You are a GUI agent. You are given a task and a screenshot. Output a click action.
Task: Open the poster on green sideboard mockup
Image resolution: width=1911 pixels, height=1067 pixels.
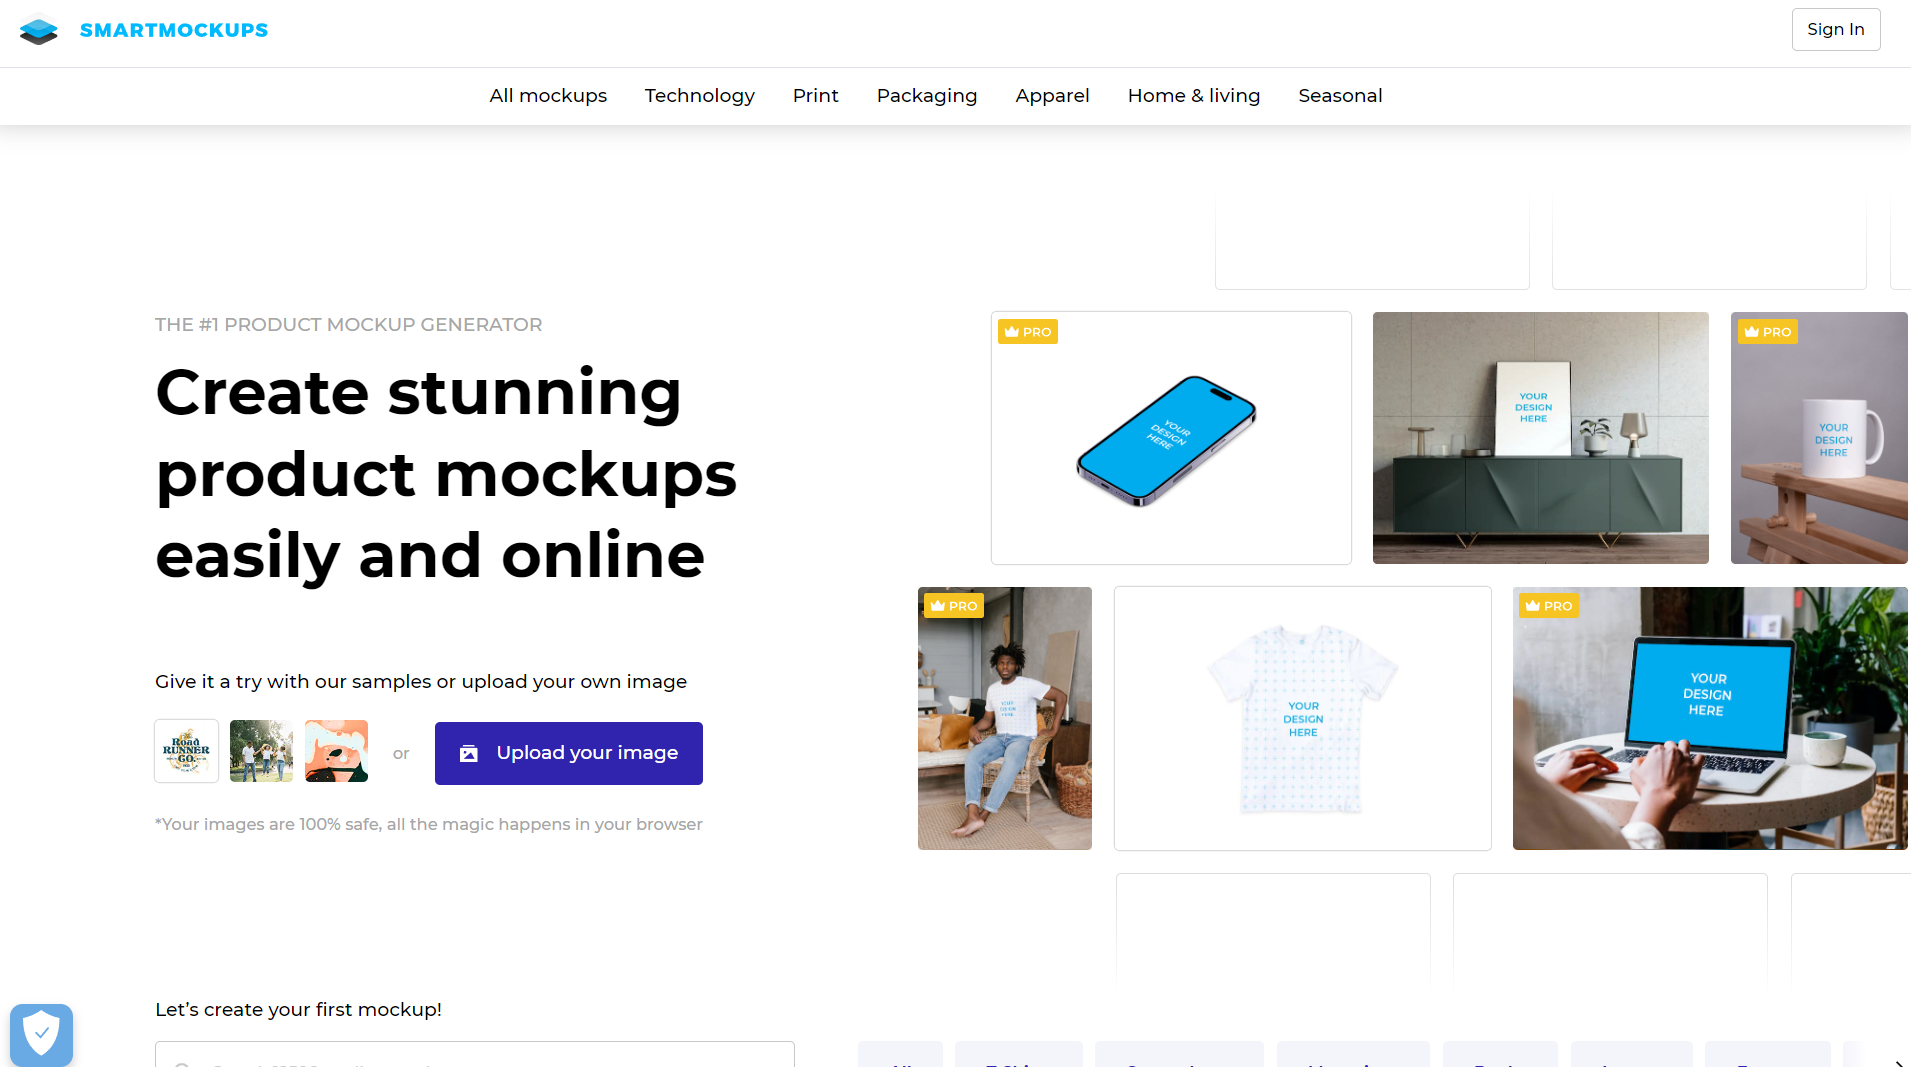(1541, 438)
